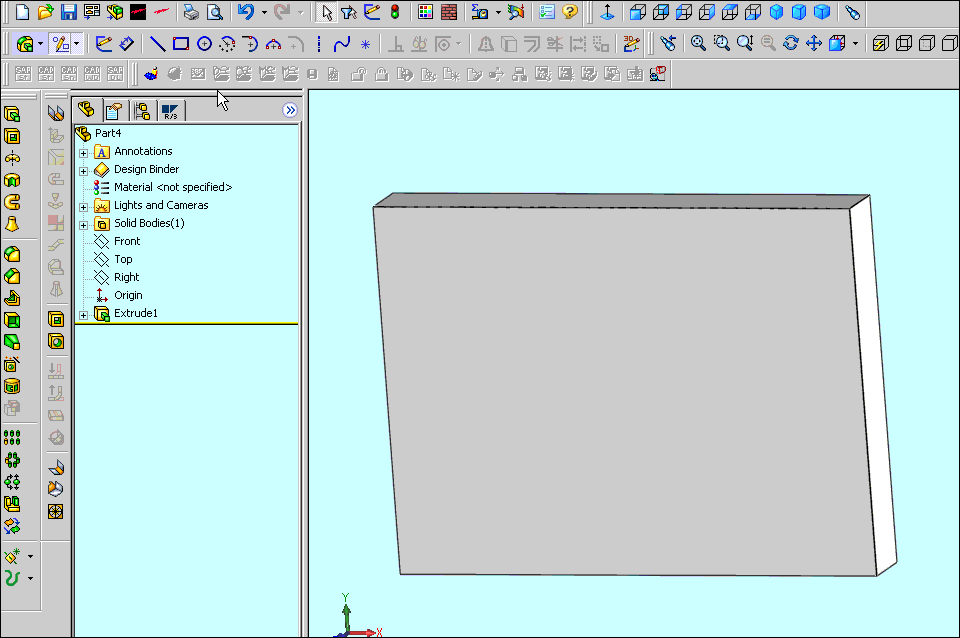Image resolution: width=960 pixels, height=638 pixels.
Task: Switch to FeatureManager design tree tab
Action: (x=86, y=110)
